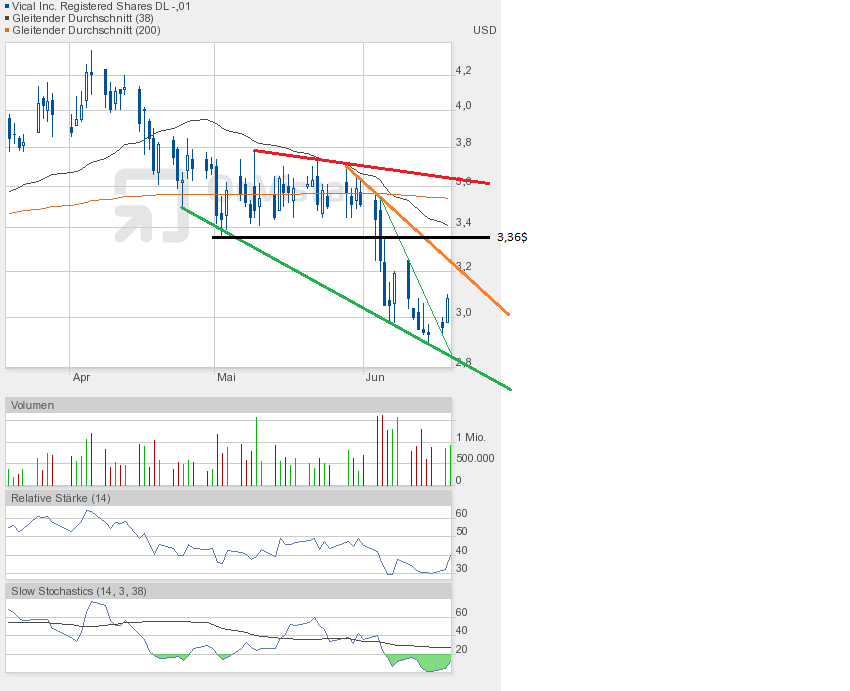Click the black legend marker for 38-day average
The image size is (850, 691).
coord(7,18)
